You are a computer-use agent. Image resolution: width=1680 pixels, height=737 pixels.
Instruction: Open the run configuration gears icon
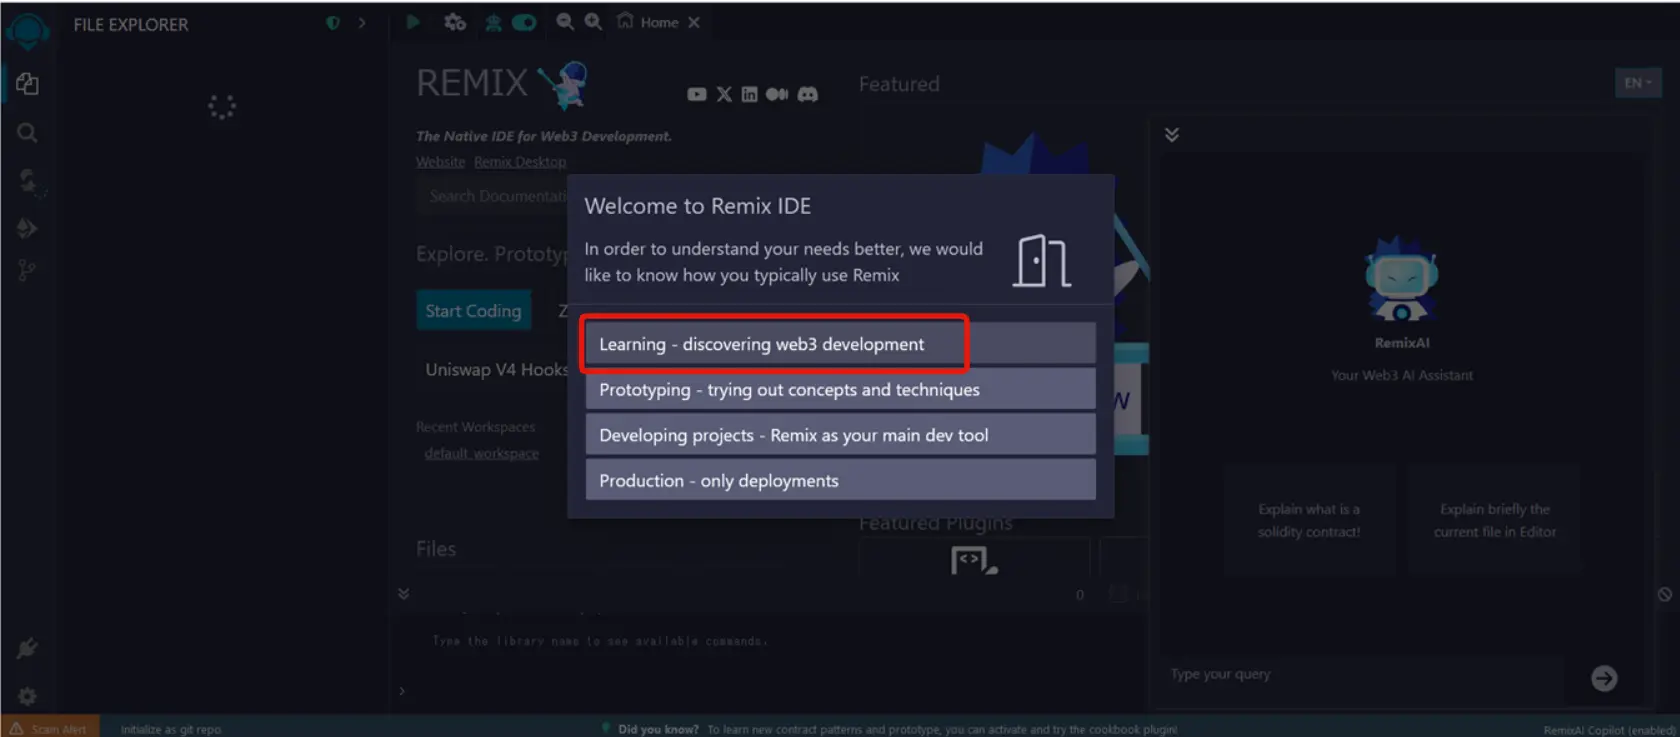(455, 22)
